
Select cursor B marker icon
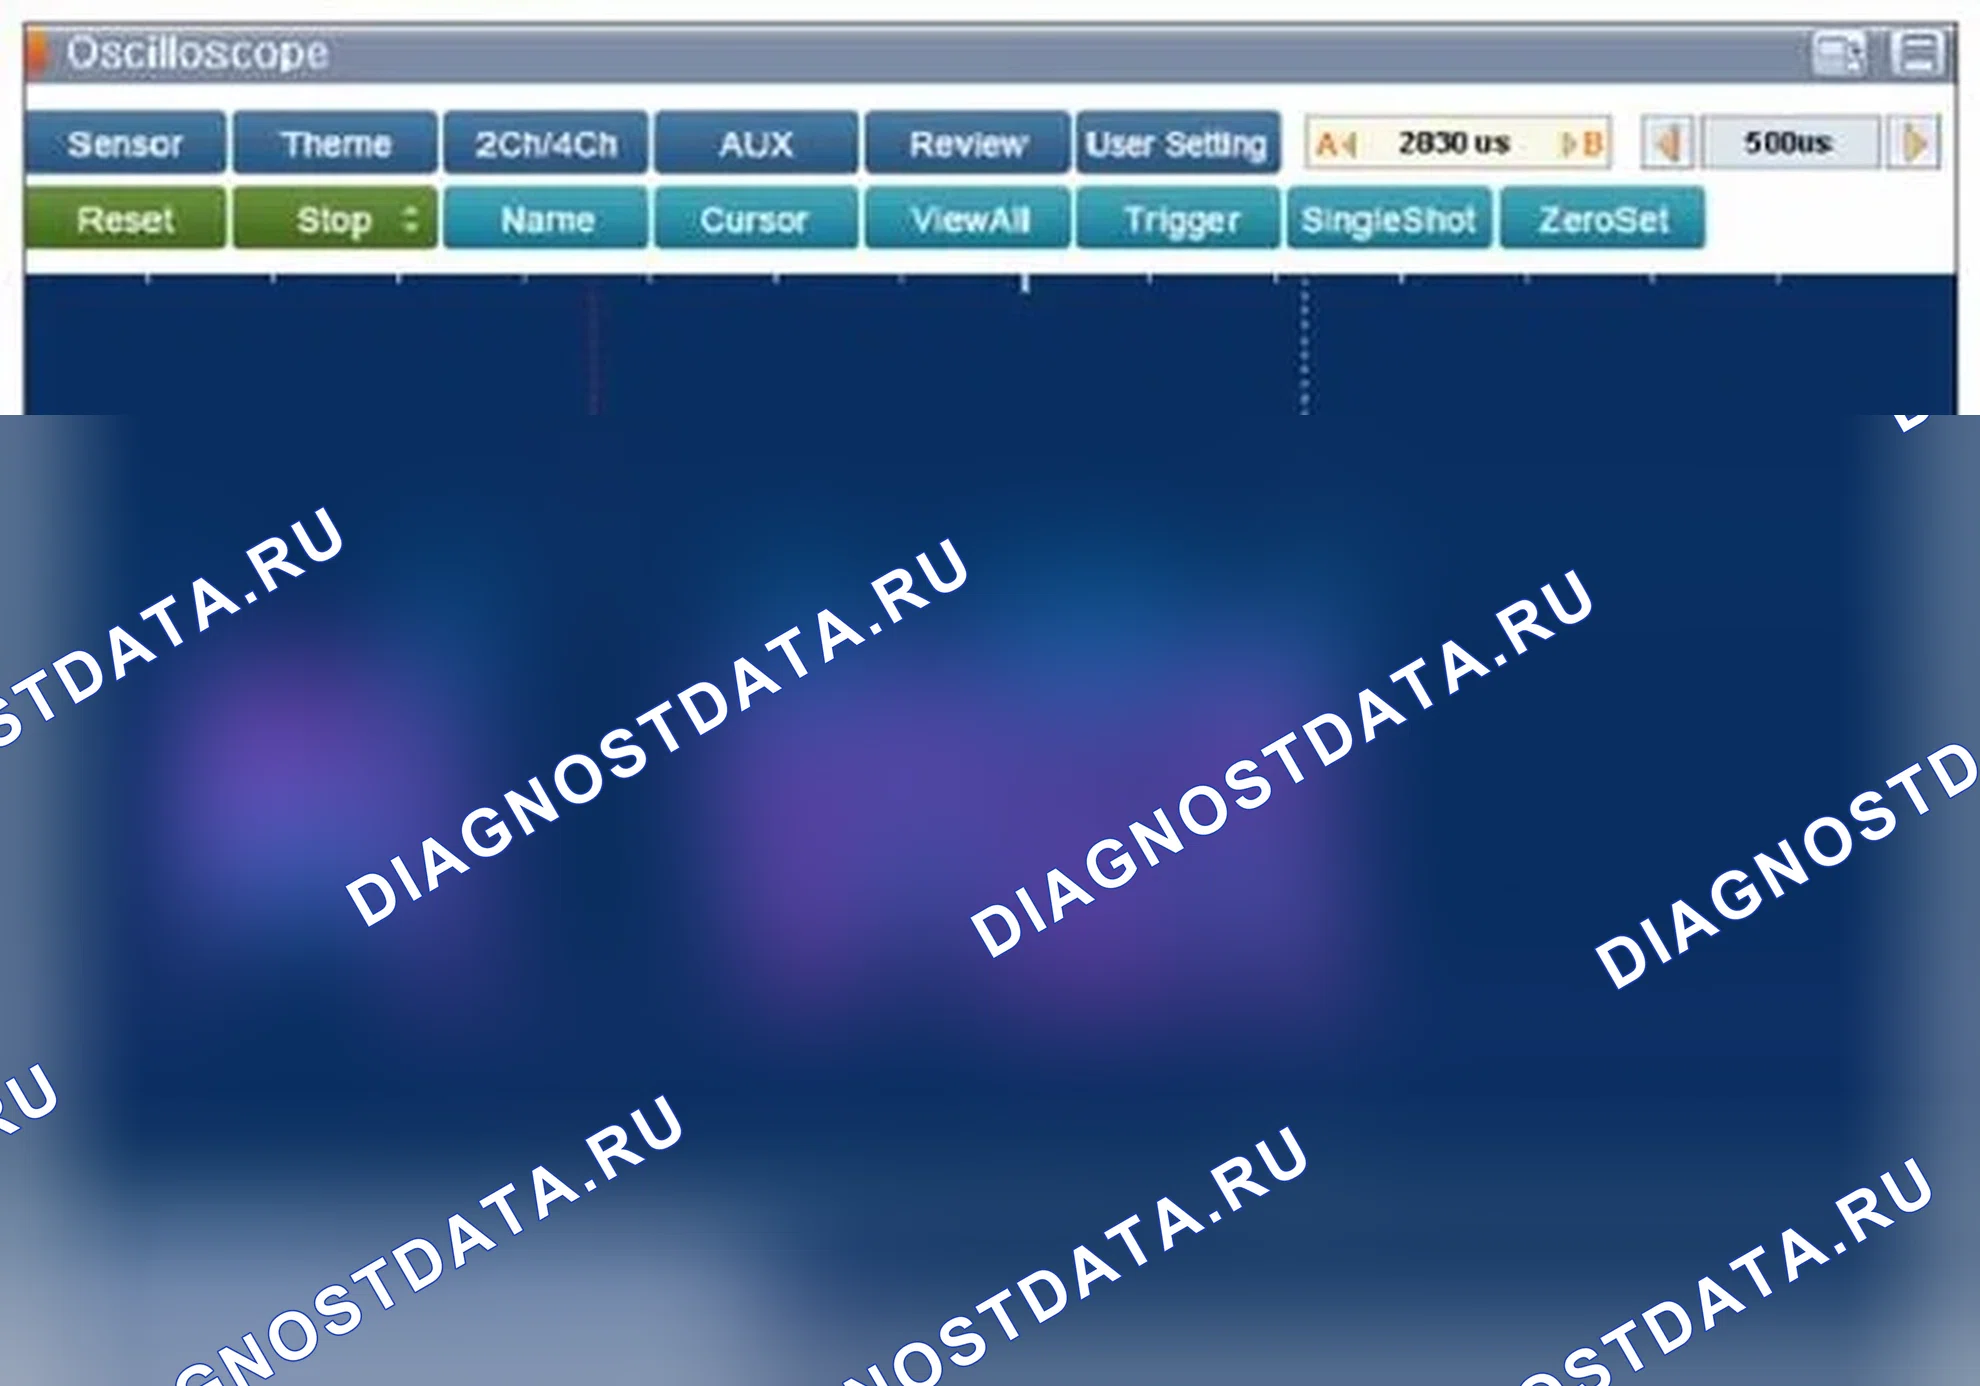(x=1584, y=144)
